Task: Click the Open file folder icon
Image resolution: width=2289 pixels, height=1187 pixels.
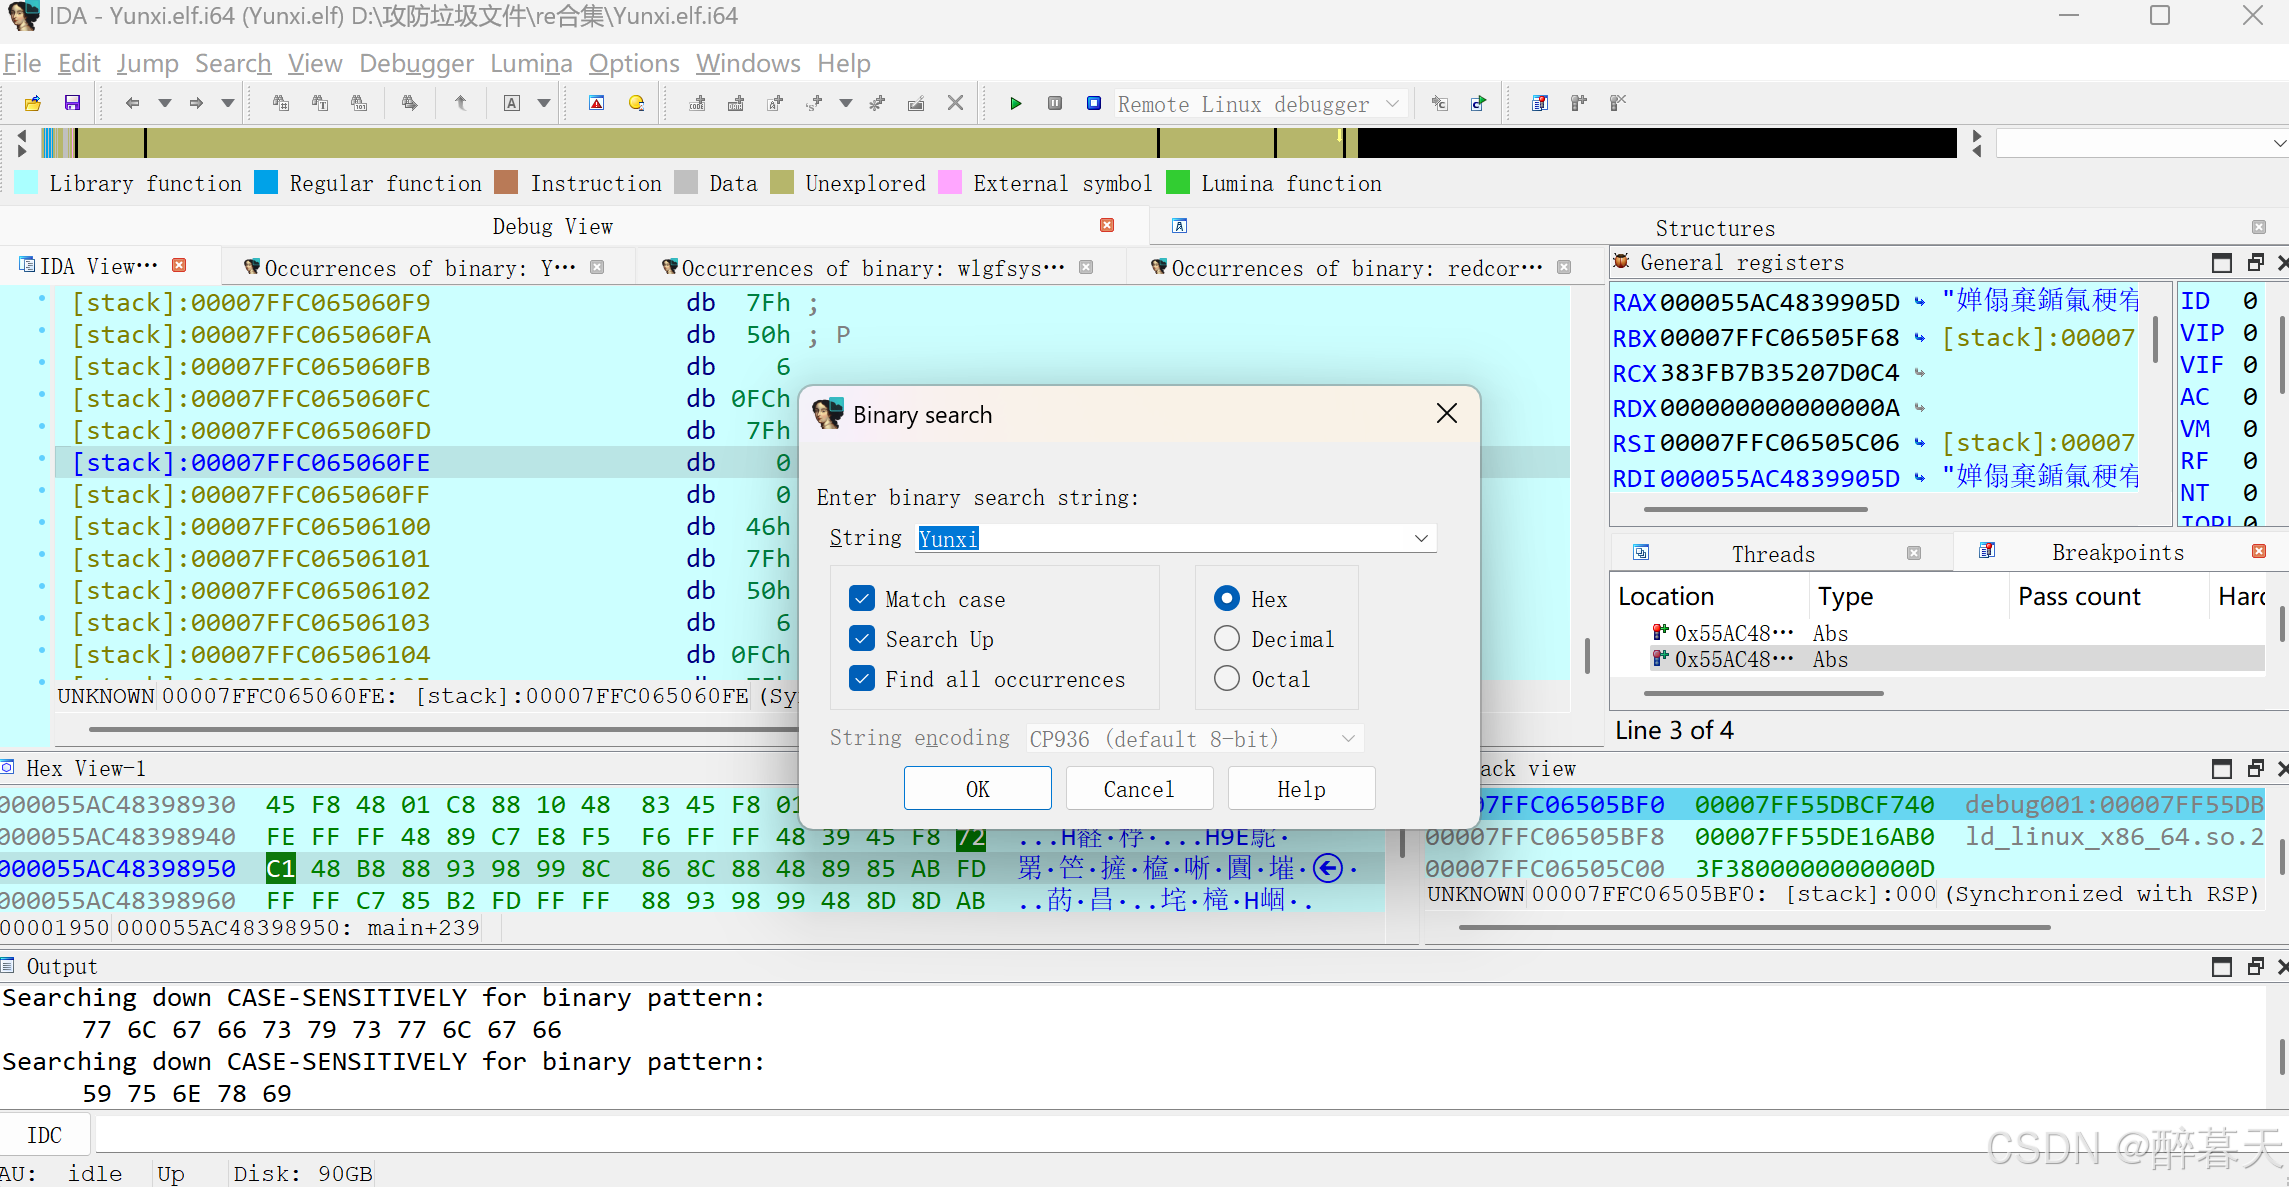Action: 33,103
